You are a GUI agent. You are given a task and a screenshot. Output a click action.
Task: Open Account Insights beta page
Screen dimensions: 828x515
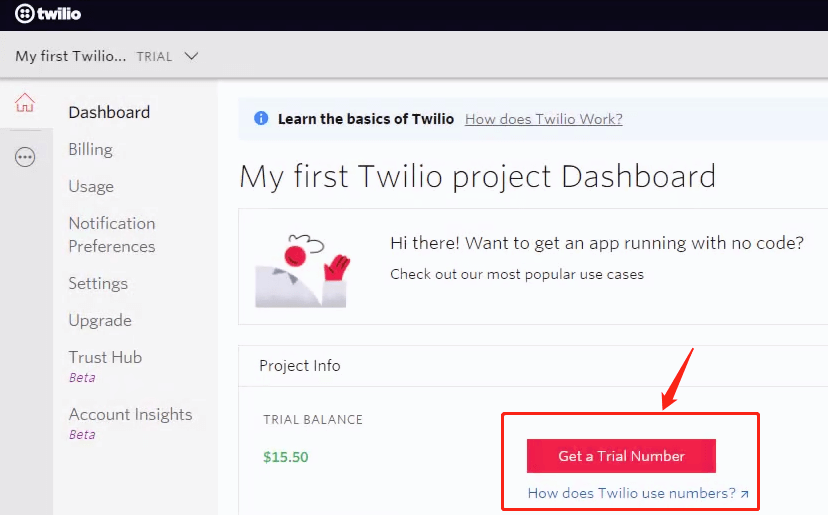pyautogui.click(x=130, y=414)
